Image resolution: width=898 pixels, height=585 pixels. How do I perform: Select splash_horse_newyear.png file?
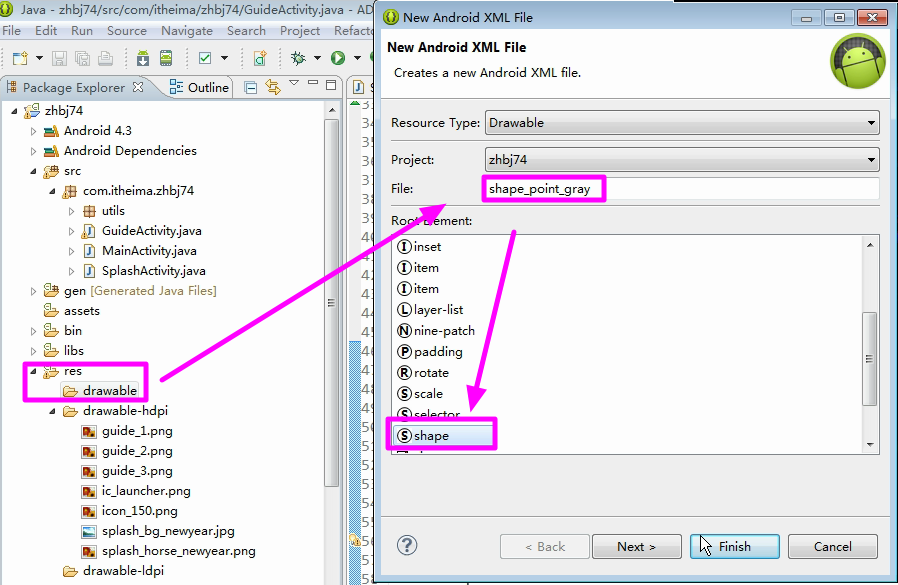179,551
